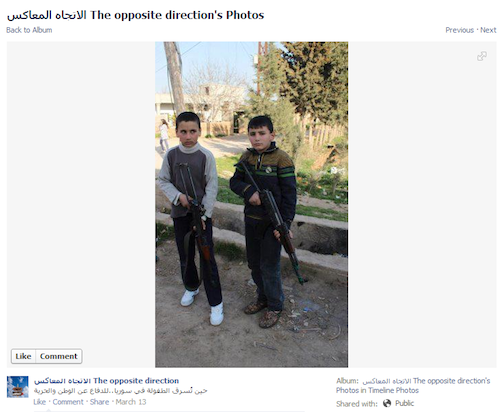Image resolution: width=500 pixels, height=412 pixels.
Task: Open the Timeline Photos link
Action: [x=393, y=390]
